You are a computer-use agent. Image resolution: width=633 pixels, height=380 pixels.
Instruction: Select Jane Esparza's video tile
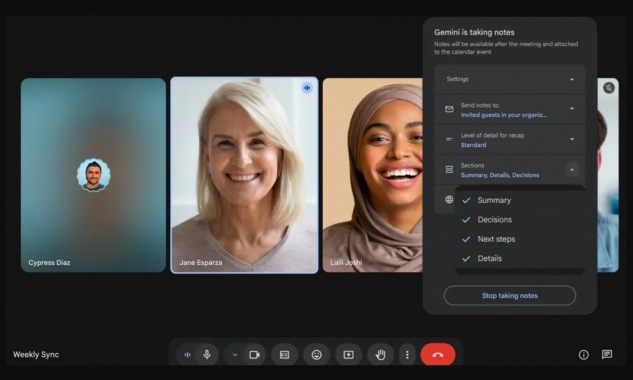point(244,175)
